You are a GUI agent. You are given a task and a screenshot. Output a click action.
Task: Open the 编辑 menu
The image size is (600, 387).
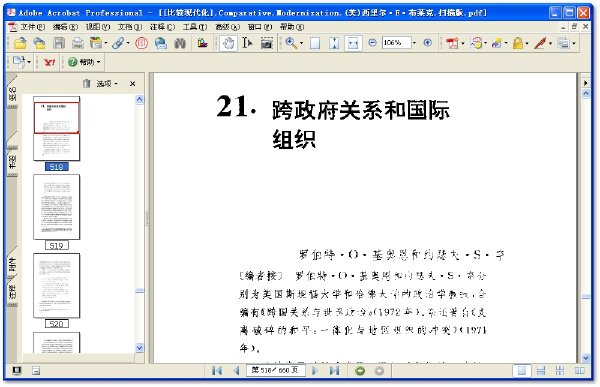click(x=65, y=27)
